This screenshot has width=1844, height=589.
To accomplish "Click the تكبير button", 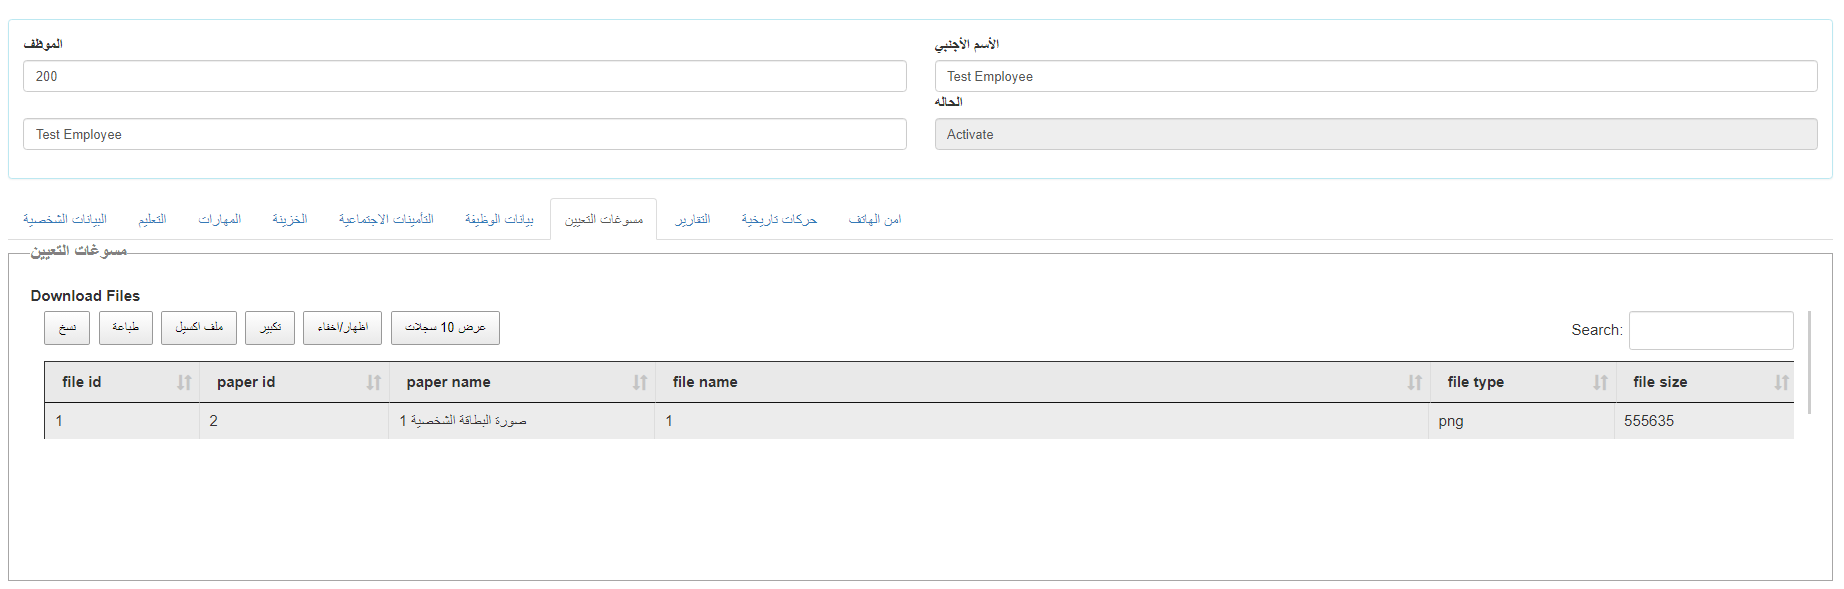I will tap(270, 328).
